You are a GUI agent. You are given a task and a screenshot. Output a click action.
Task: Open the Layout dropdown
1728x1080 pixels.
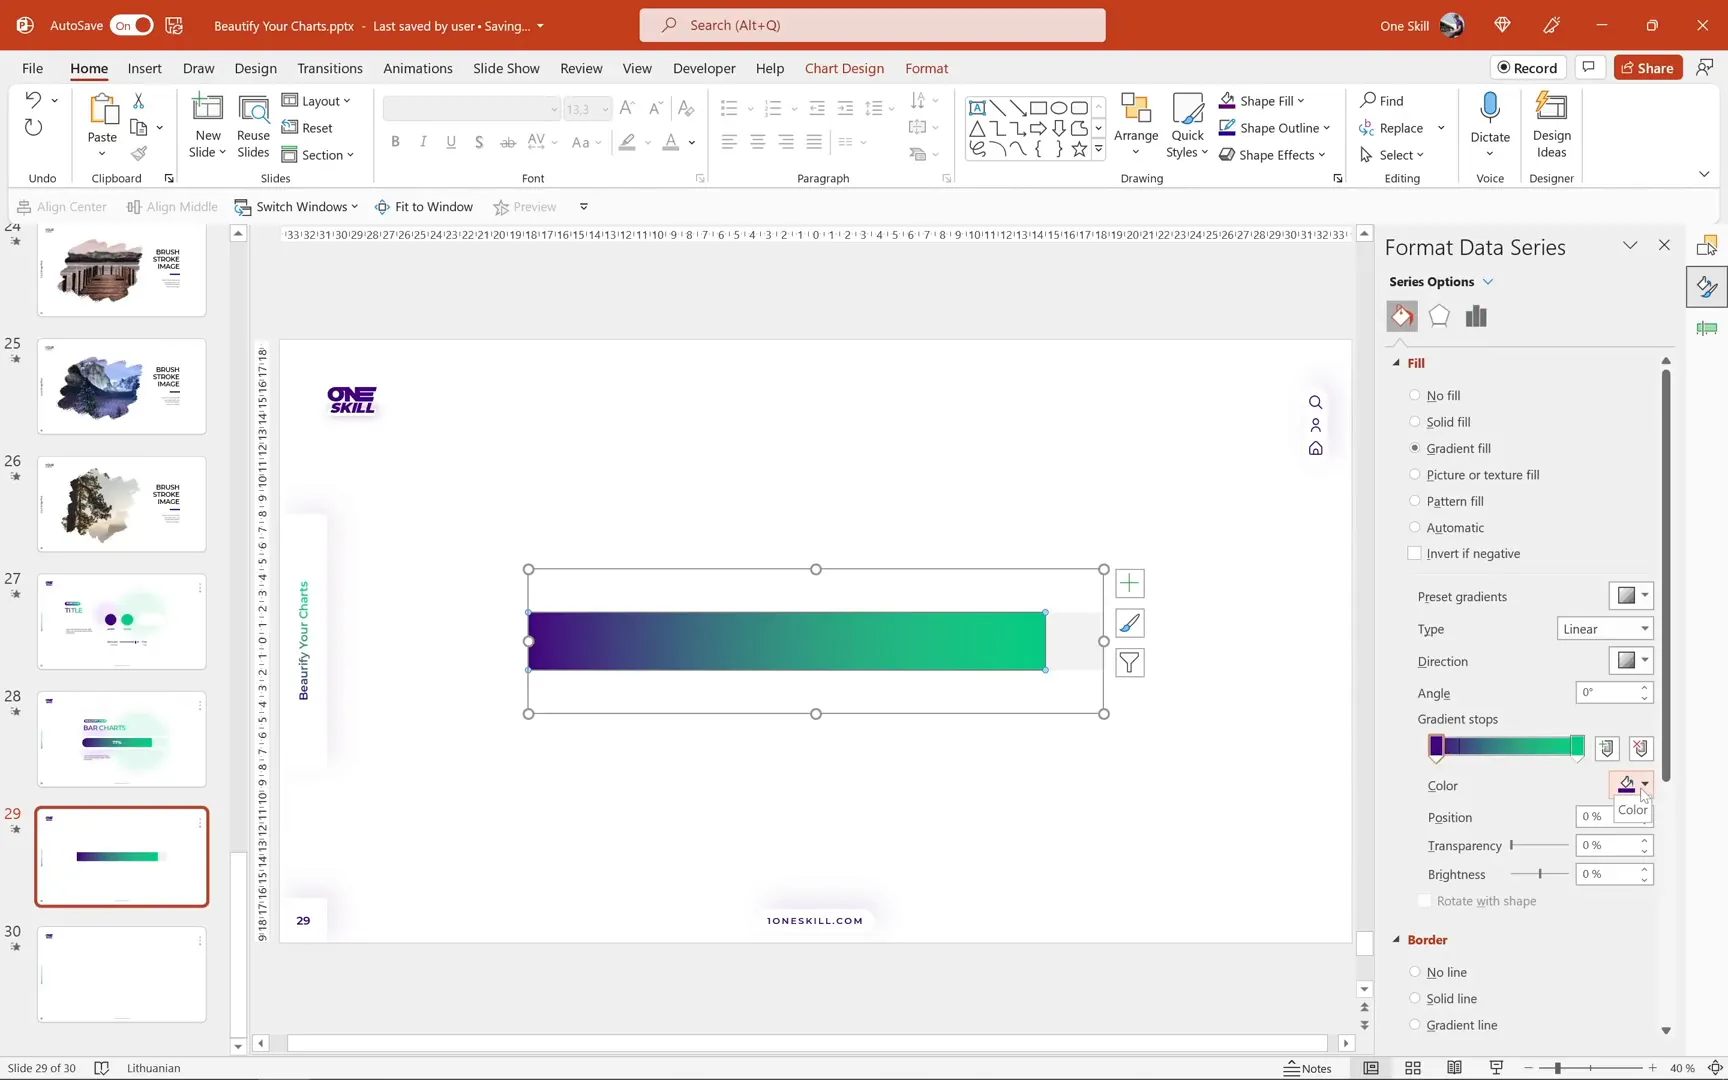tap(316, 101)
